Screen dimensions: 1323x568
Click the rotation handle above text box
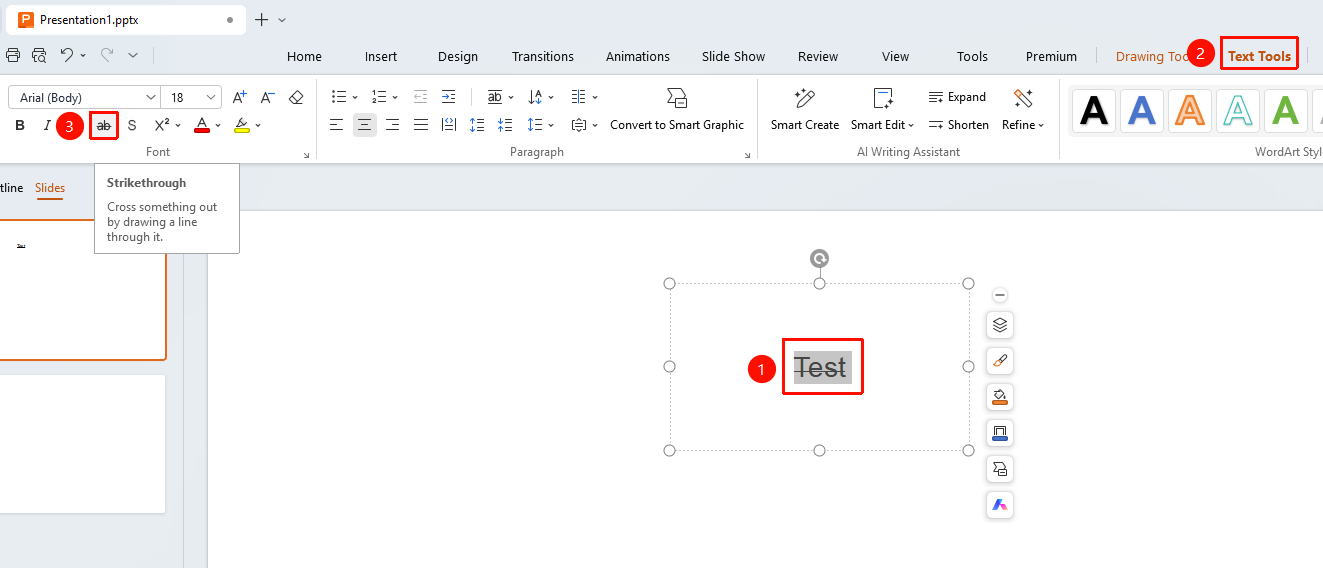[819, 259]
